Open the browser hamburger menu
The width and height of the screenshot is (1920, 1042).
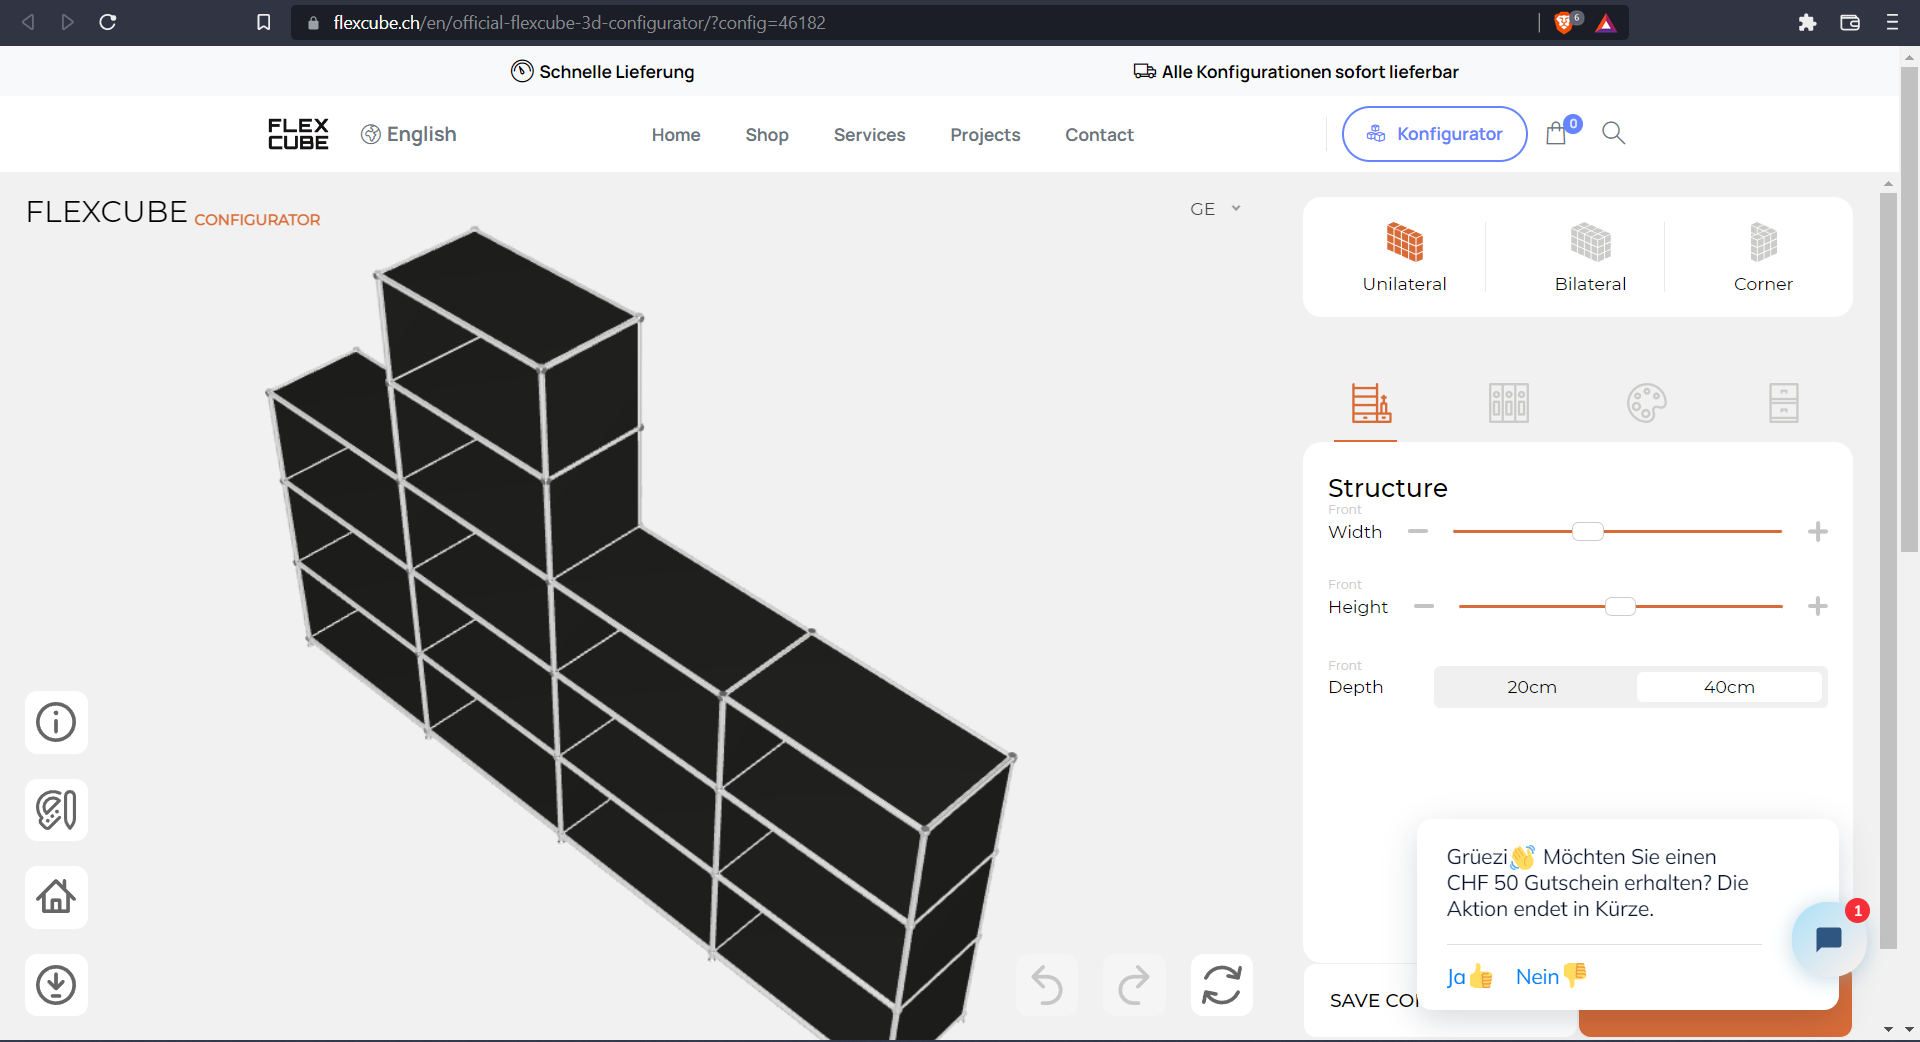pyautogui.click(x=1892, y=22)
